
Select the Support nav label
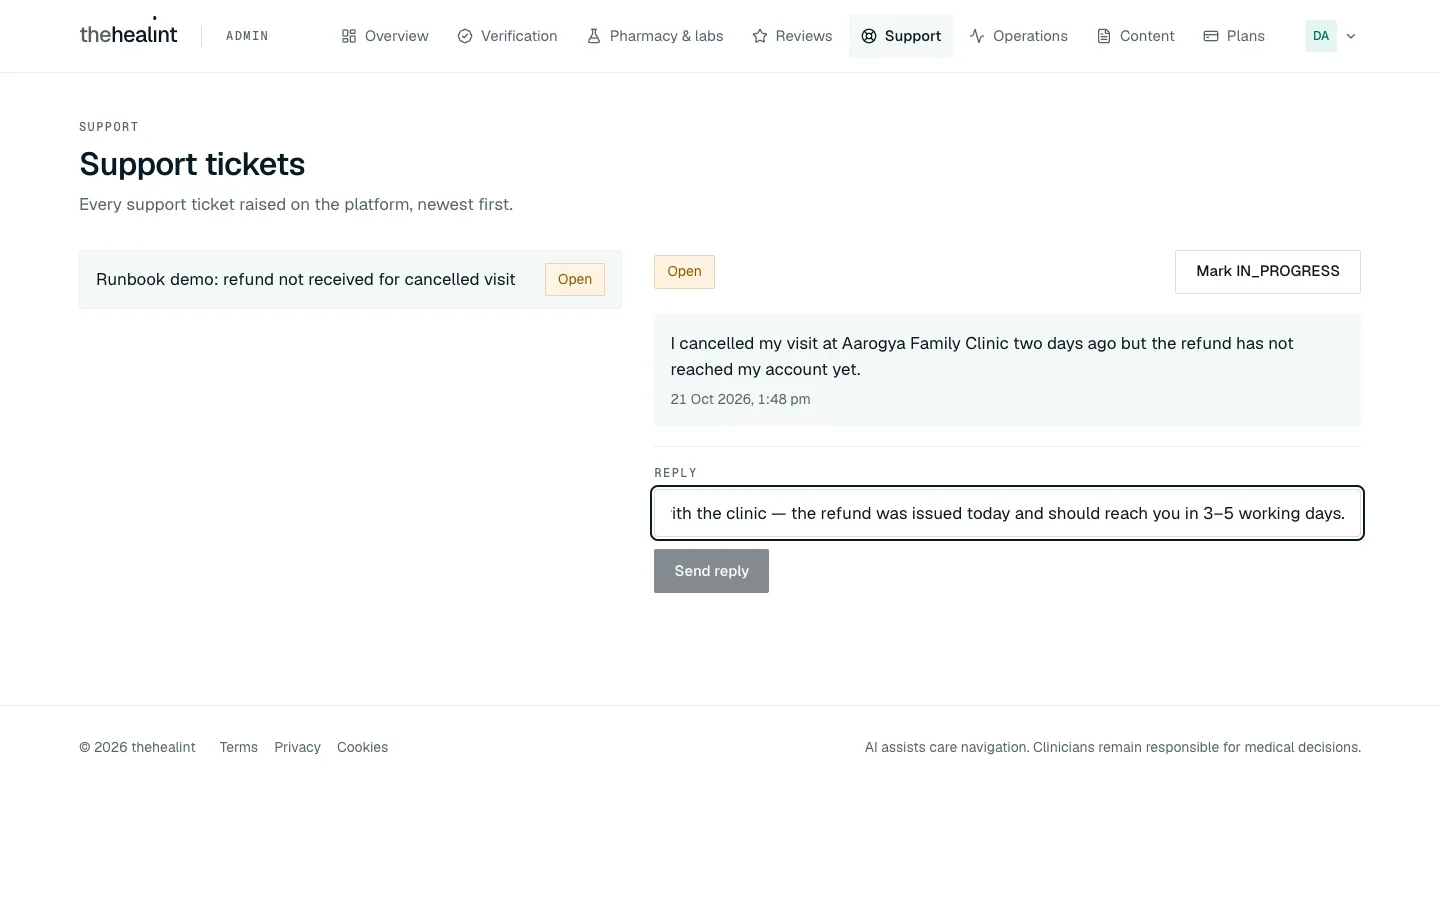[913, 36]
